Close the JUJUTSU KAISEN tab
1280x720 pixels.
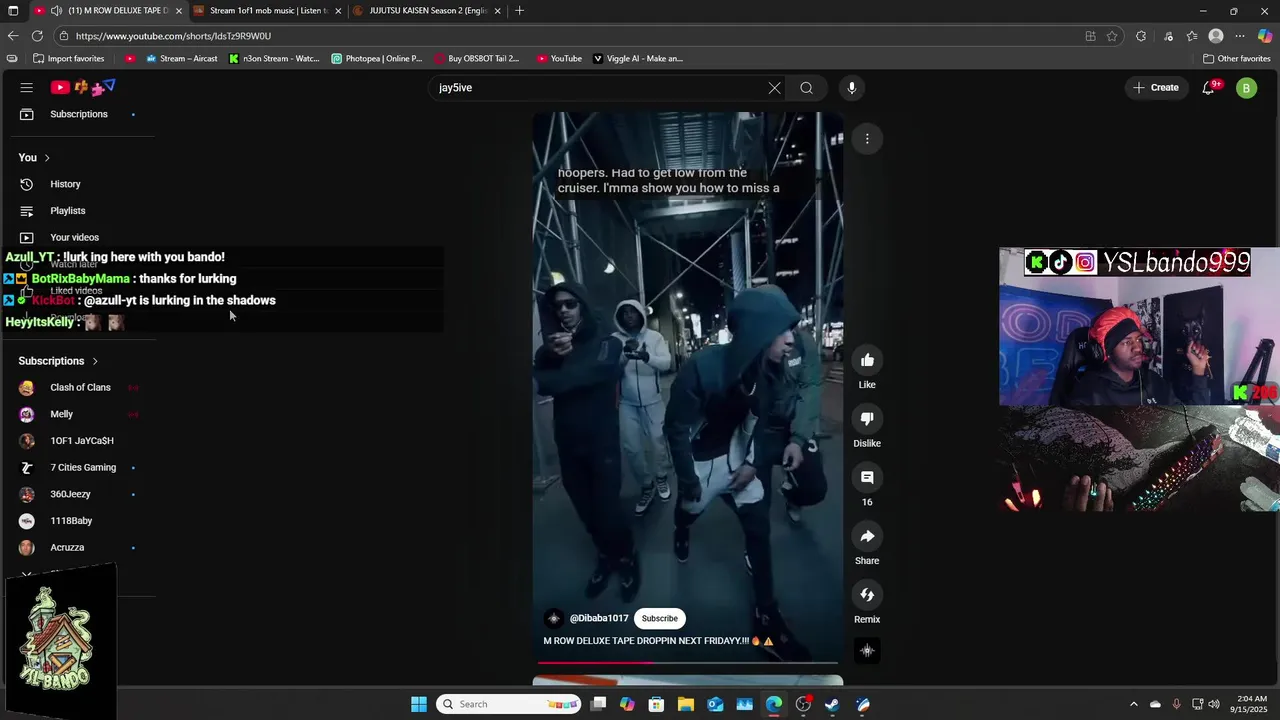tap(497, 11)
